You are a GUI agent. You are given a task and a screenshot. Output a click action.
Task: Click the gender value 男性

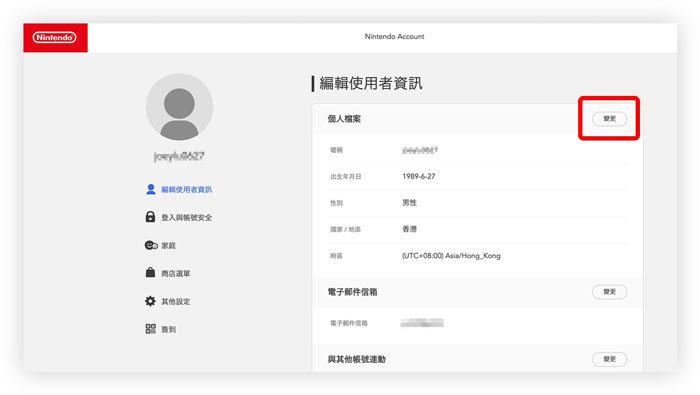[x=409, y=203]
